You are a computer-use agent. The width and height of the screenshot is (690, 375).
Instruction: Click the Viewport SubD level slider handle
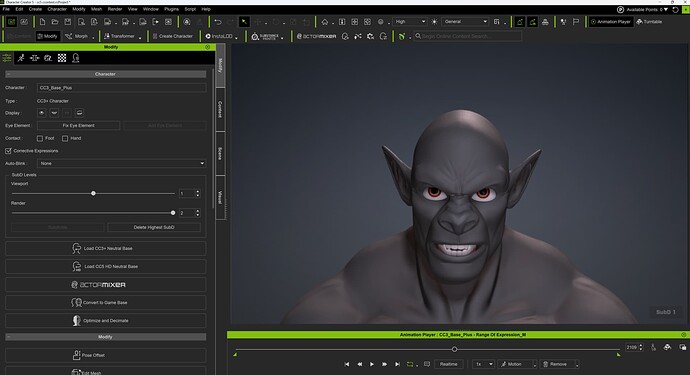pyautogui.click(x=93, y=194)
